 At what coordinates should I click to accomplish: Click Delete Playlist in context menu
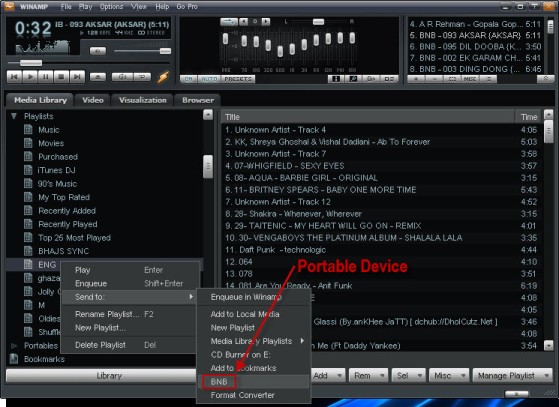click(129, 345)
